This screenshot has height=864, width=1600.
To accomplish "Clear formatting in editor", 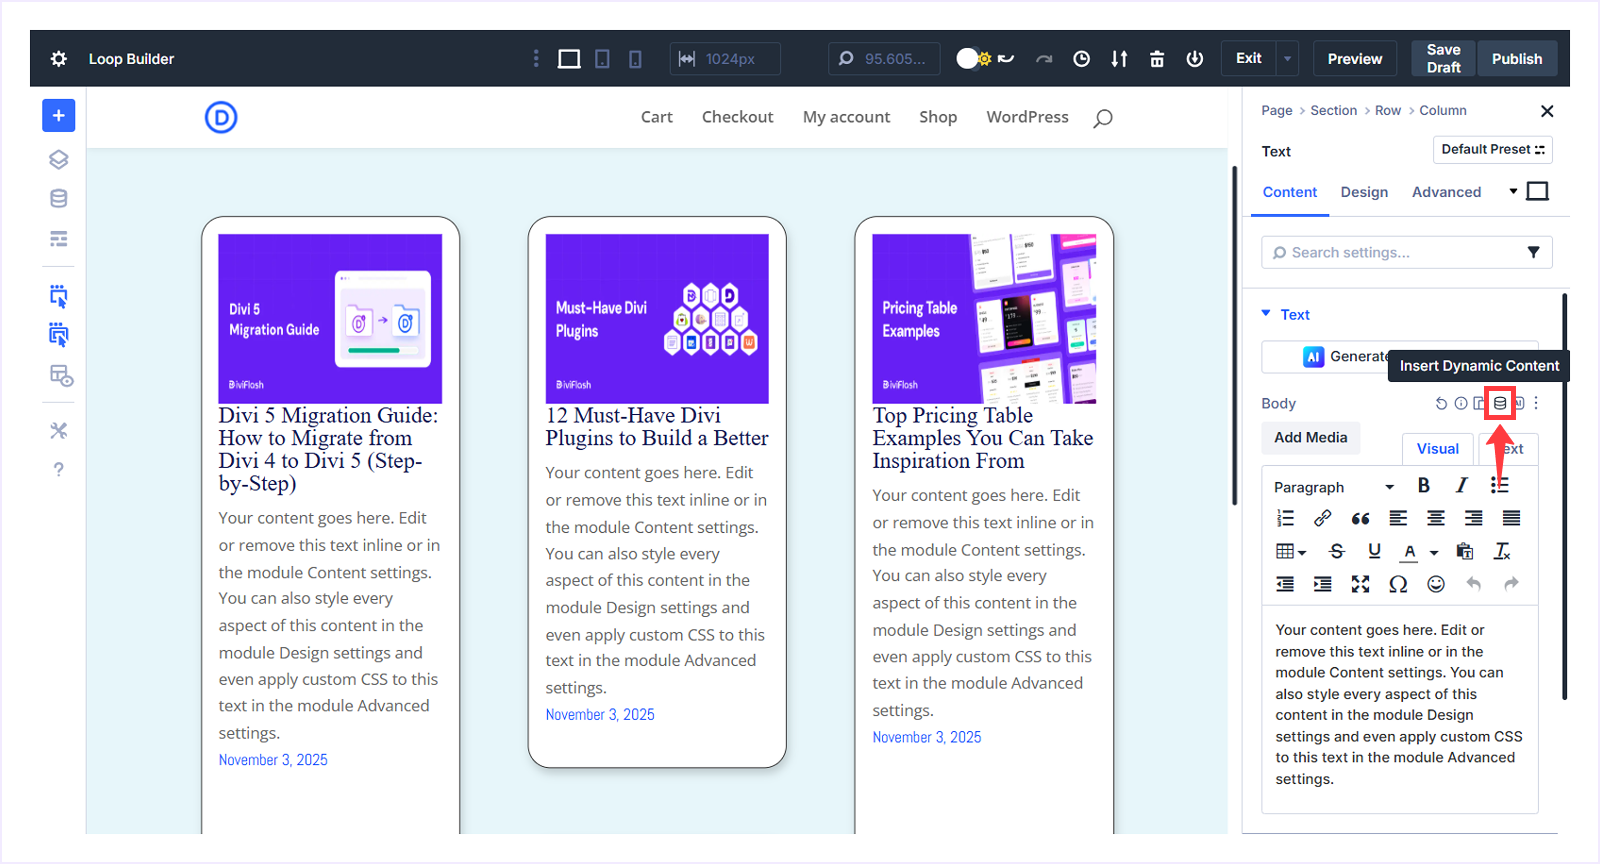I will pos(1502,551).
